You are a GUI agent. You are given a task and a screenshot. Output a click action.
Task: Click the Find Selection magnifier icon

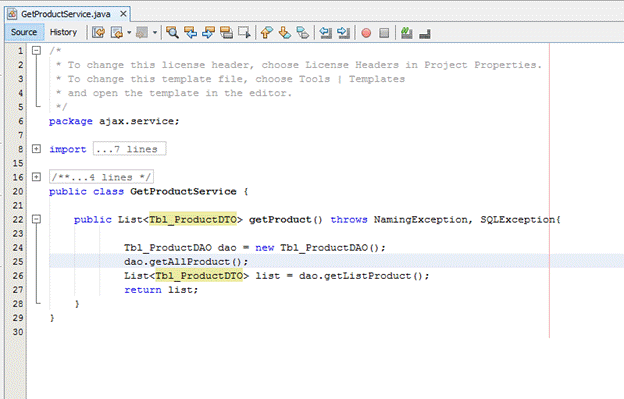tap(172, 33)
